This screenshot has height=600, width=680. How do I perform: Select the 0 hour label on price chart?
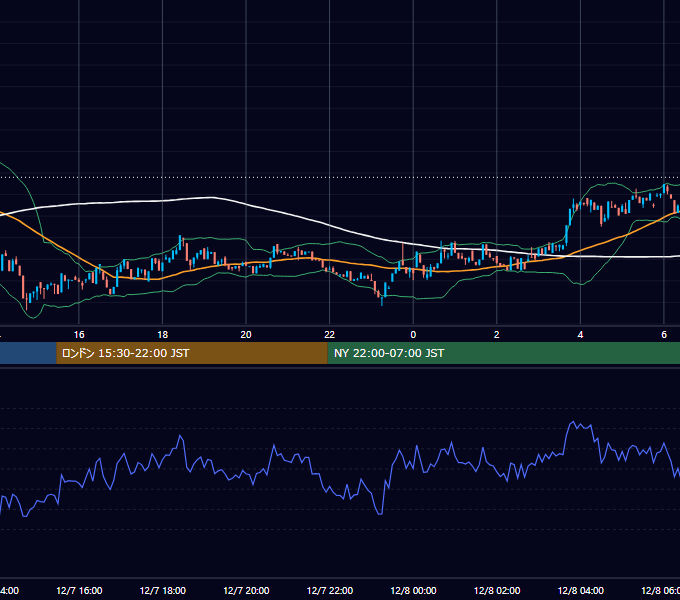(413, 335)
